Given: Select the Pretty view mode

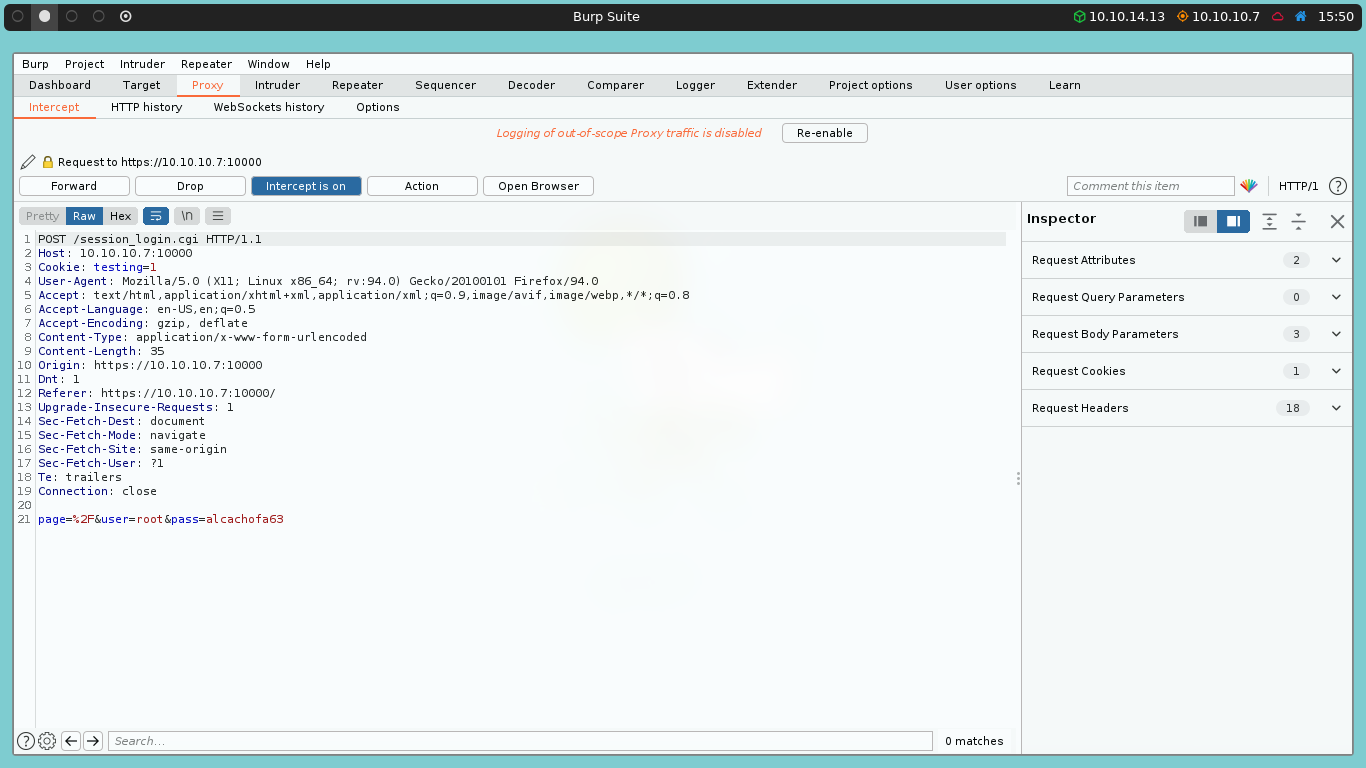Looking at the screenshot, I should click(42, 216).
